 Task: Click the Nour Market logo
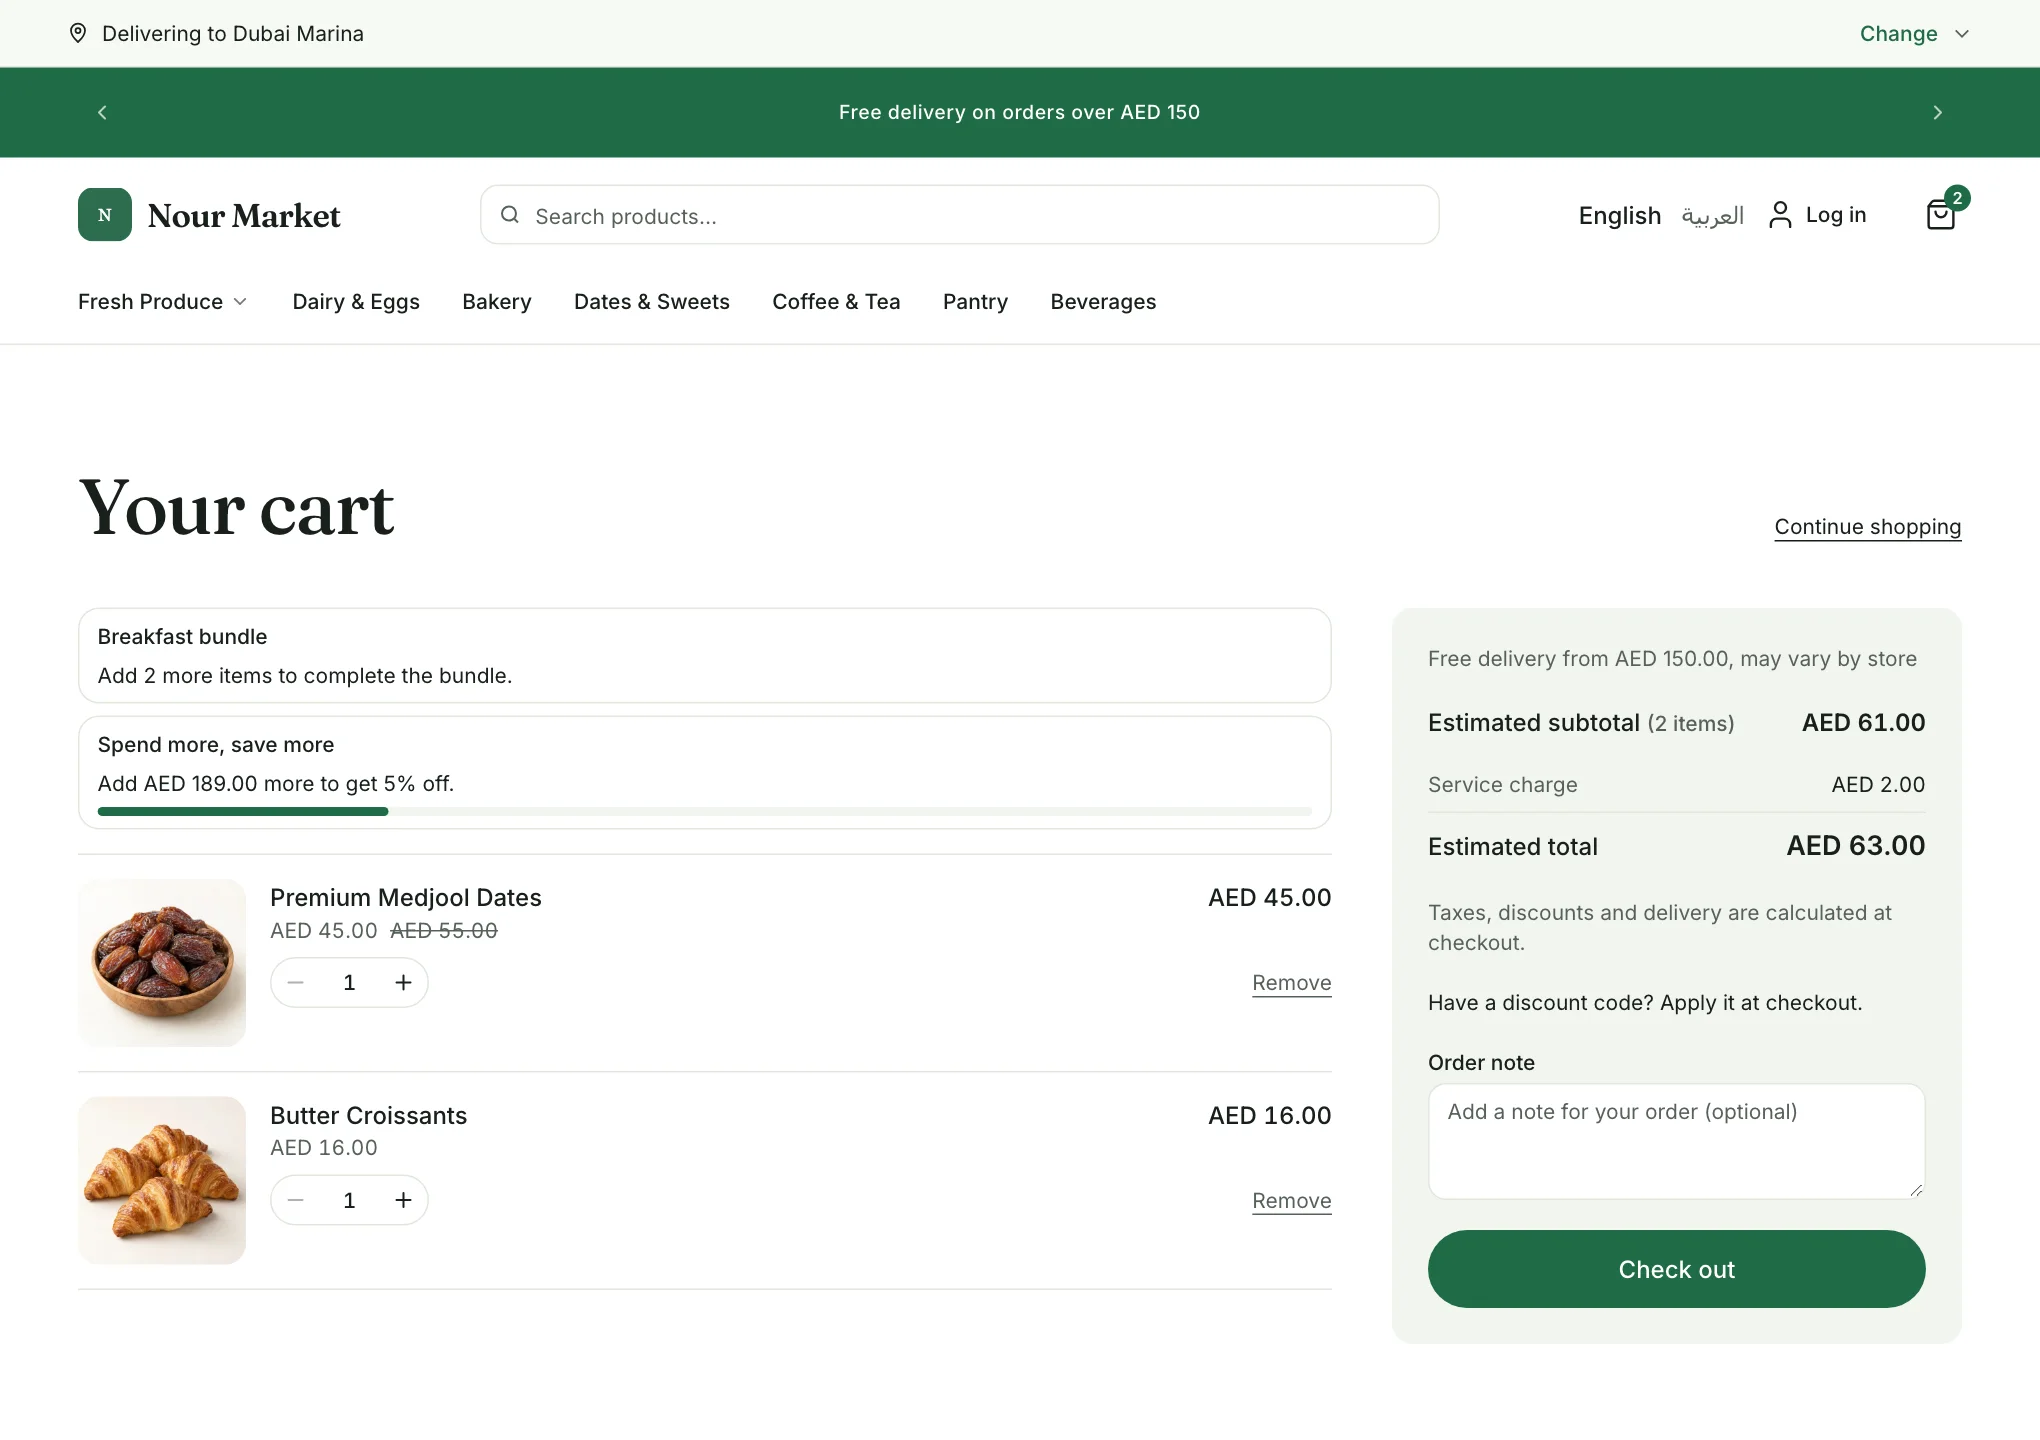point(209,215)
